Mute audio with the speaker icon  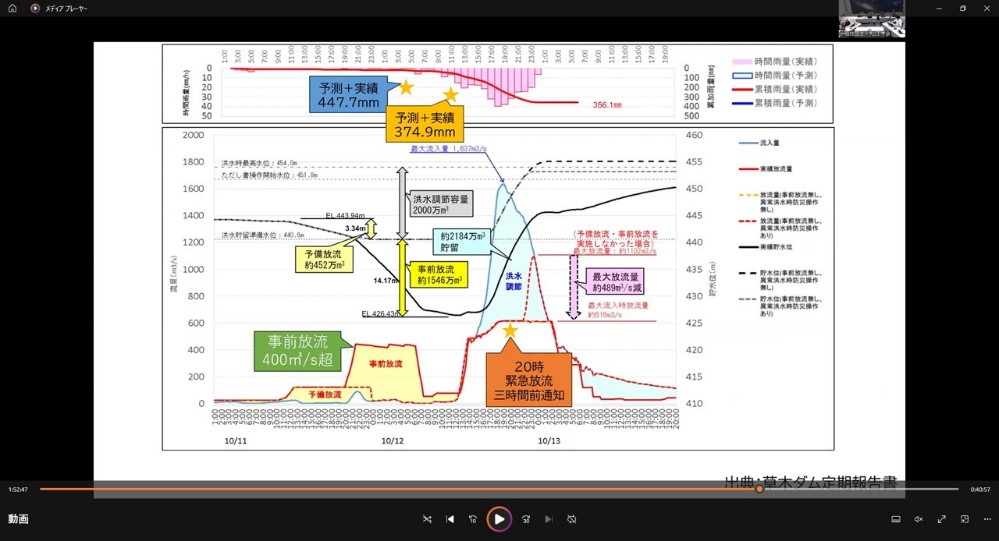[918, 519]
